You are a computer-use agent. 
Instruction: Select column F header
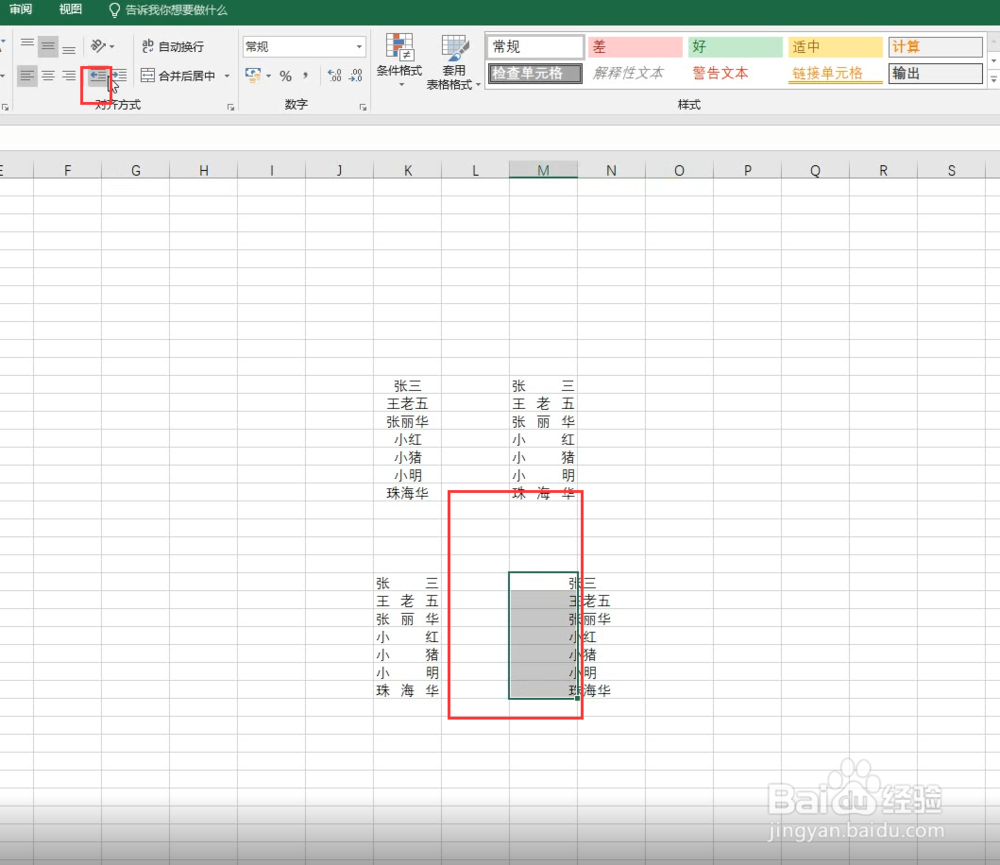(68, 170)
